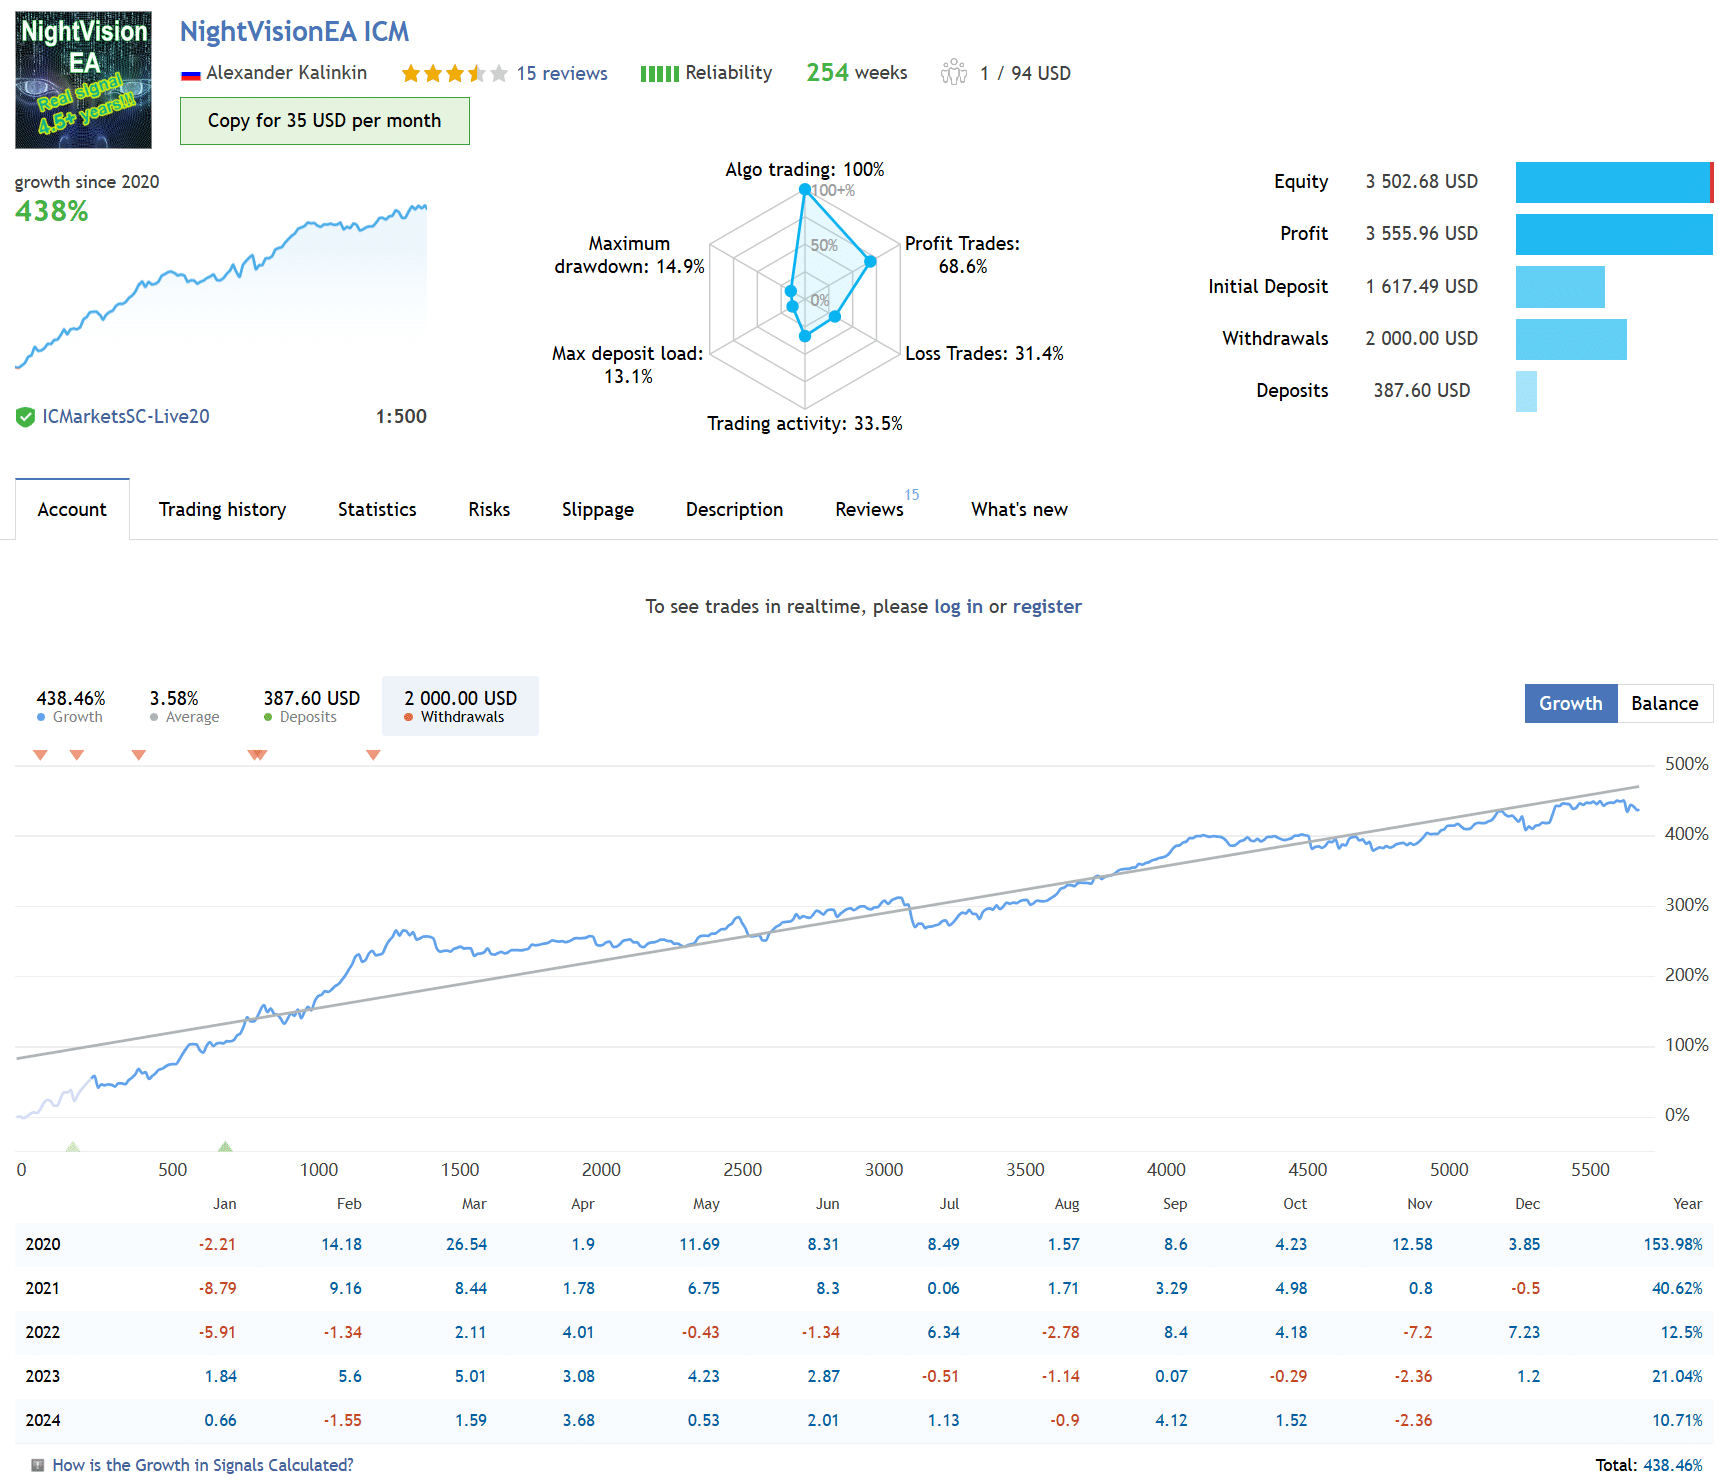Click the Russian flag icon beside author name
Viewport: 1718px width, 1482px height.
coord(190,75)
